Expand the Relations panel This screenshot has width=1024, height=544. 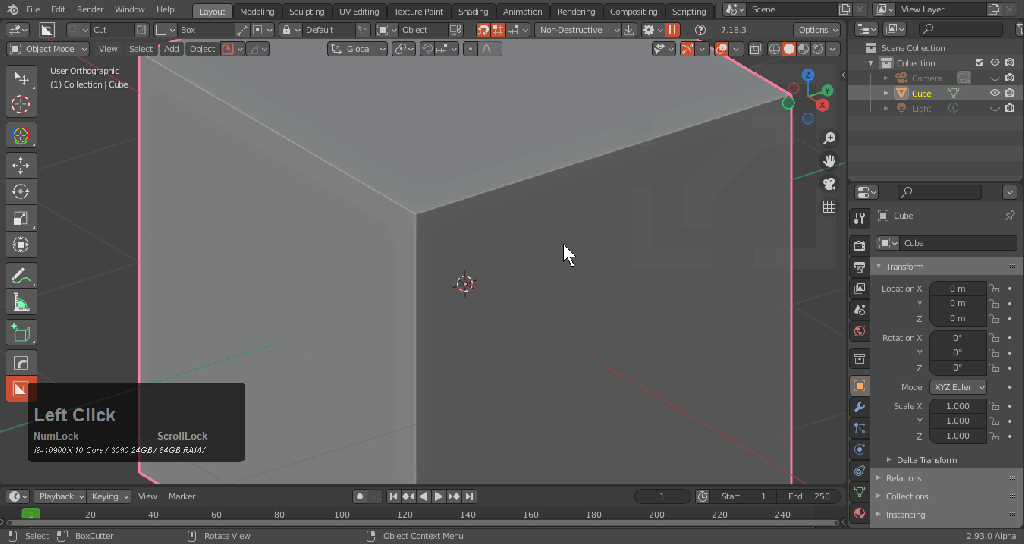point(905,478)
